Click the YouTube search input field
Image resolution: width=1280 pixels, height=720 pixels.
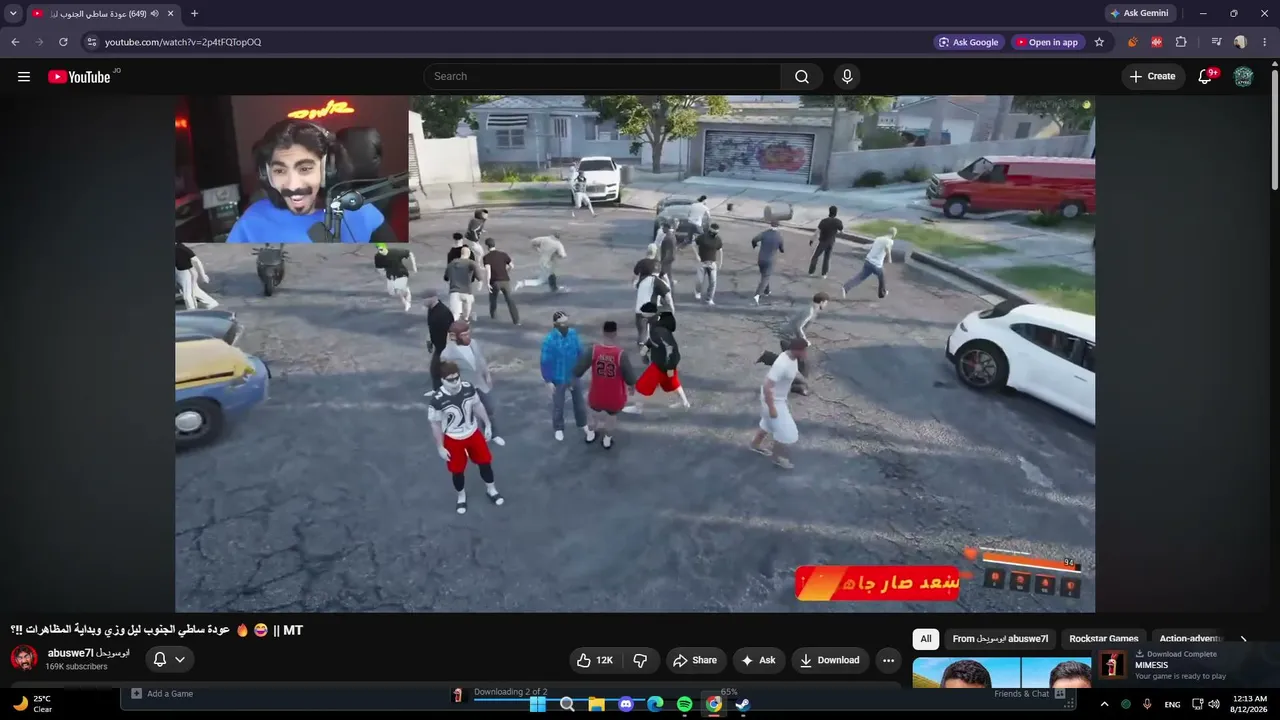tap(603, 76)
